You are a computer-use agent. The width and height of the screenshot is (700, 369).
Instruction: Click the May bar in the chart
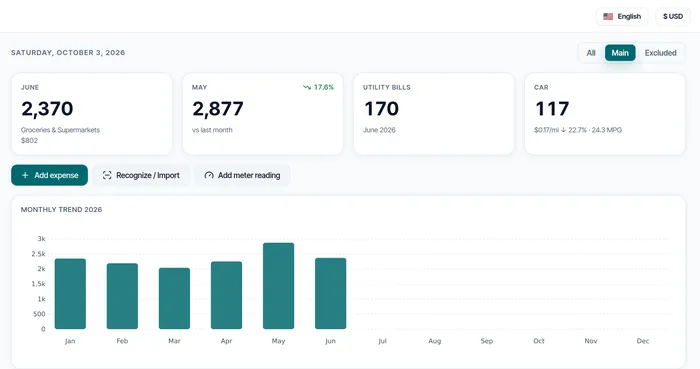click(x=279, y=286)
